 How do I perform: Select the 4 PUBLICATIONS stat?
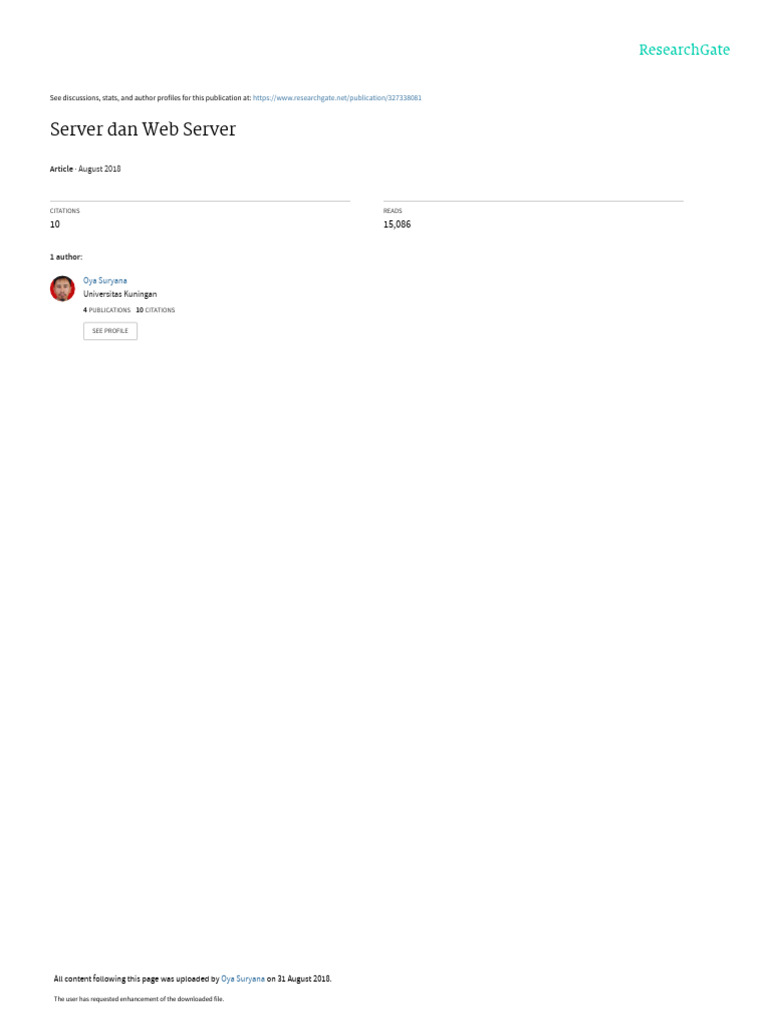coord(107,310)
